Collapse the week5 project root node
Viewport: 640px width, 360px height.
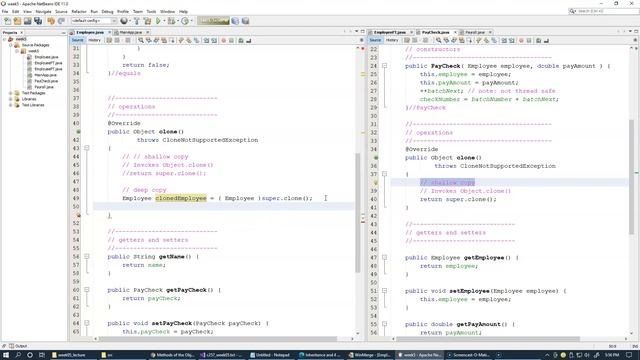coord(4,39)
